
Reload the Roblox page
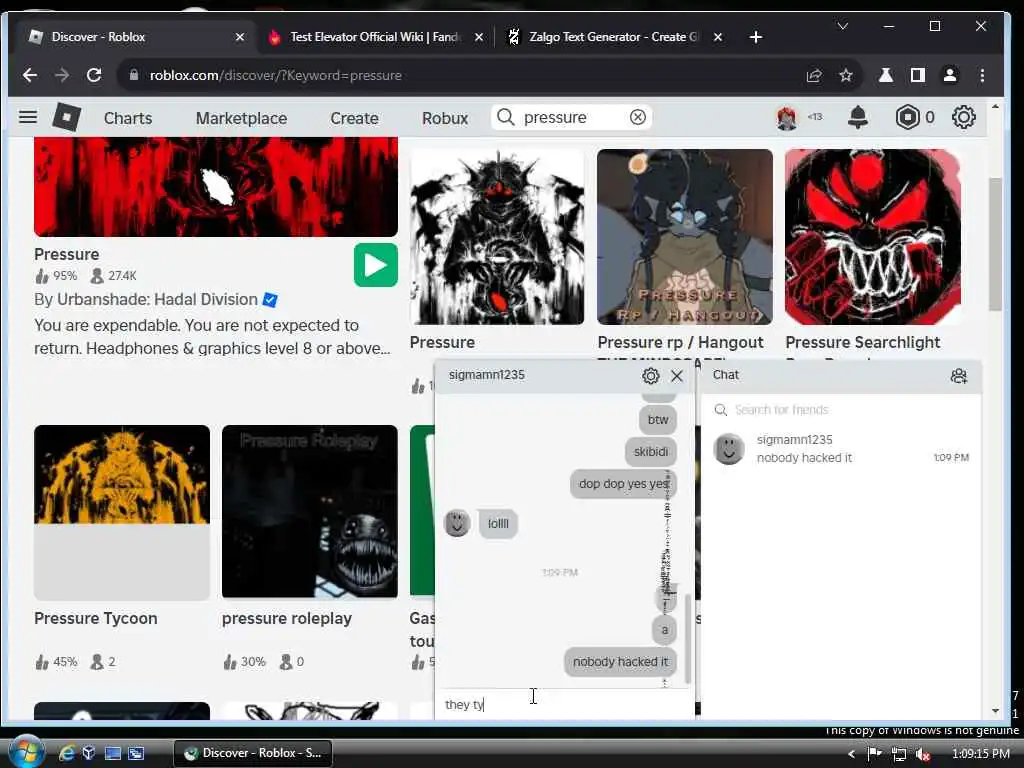(94, 75)
